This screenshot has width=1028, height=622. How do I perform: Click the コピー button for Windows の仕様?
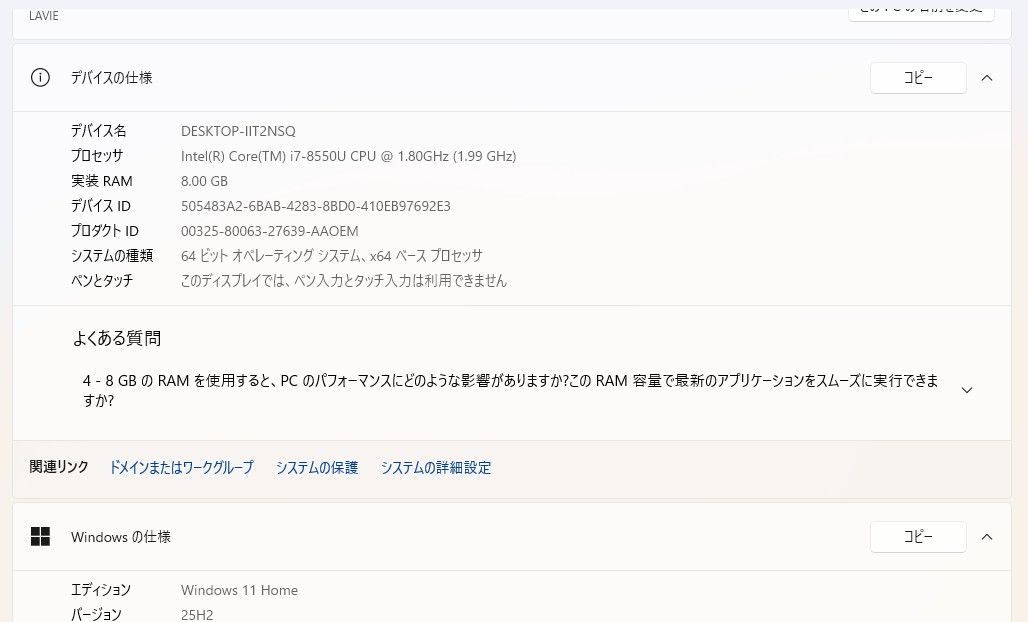917,536
